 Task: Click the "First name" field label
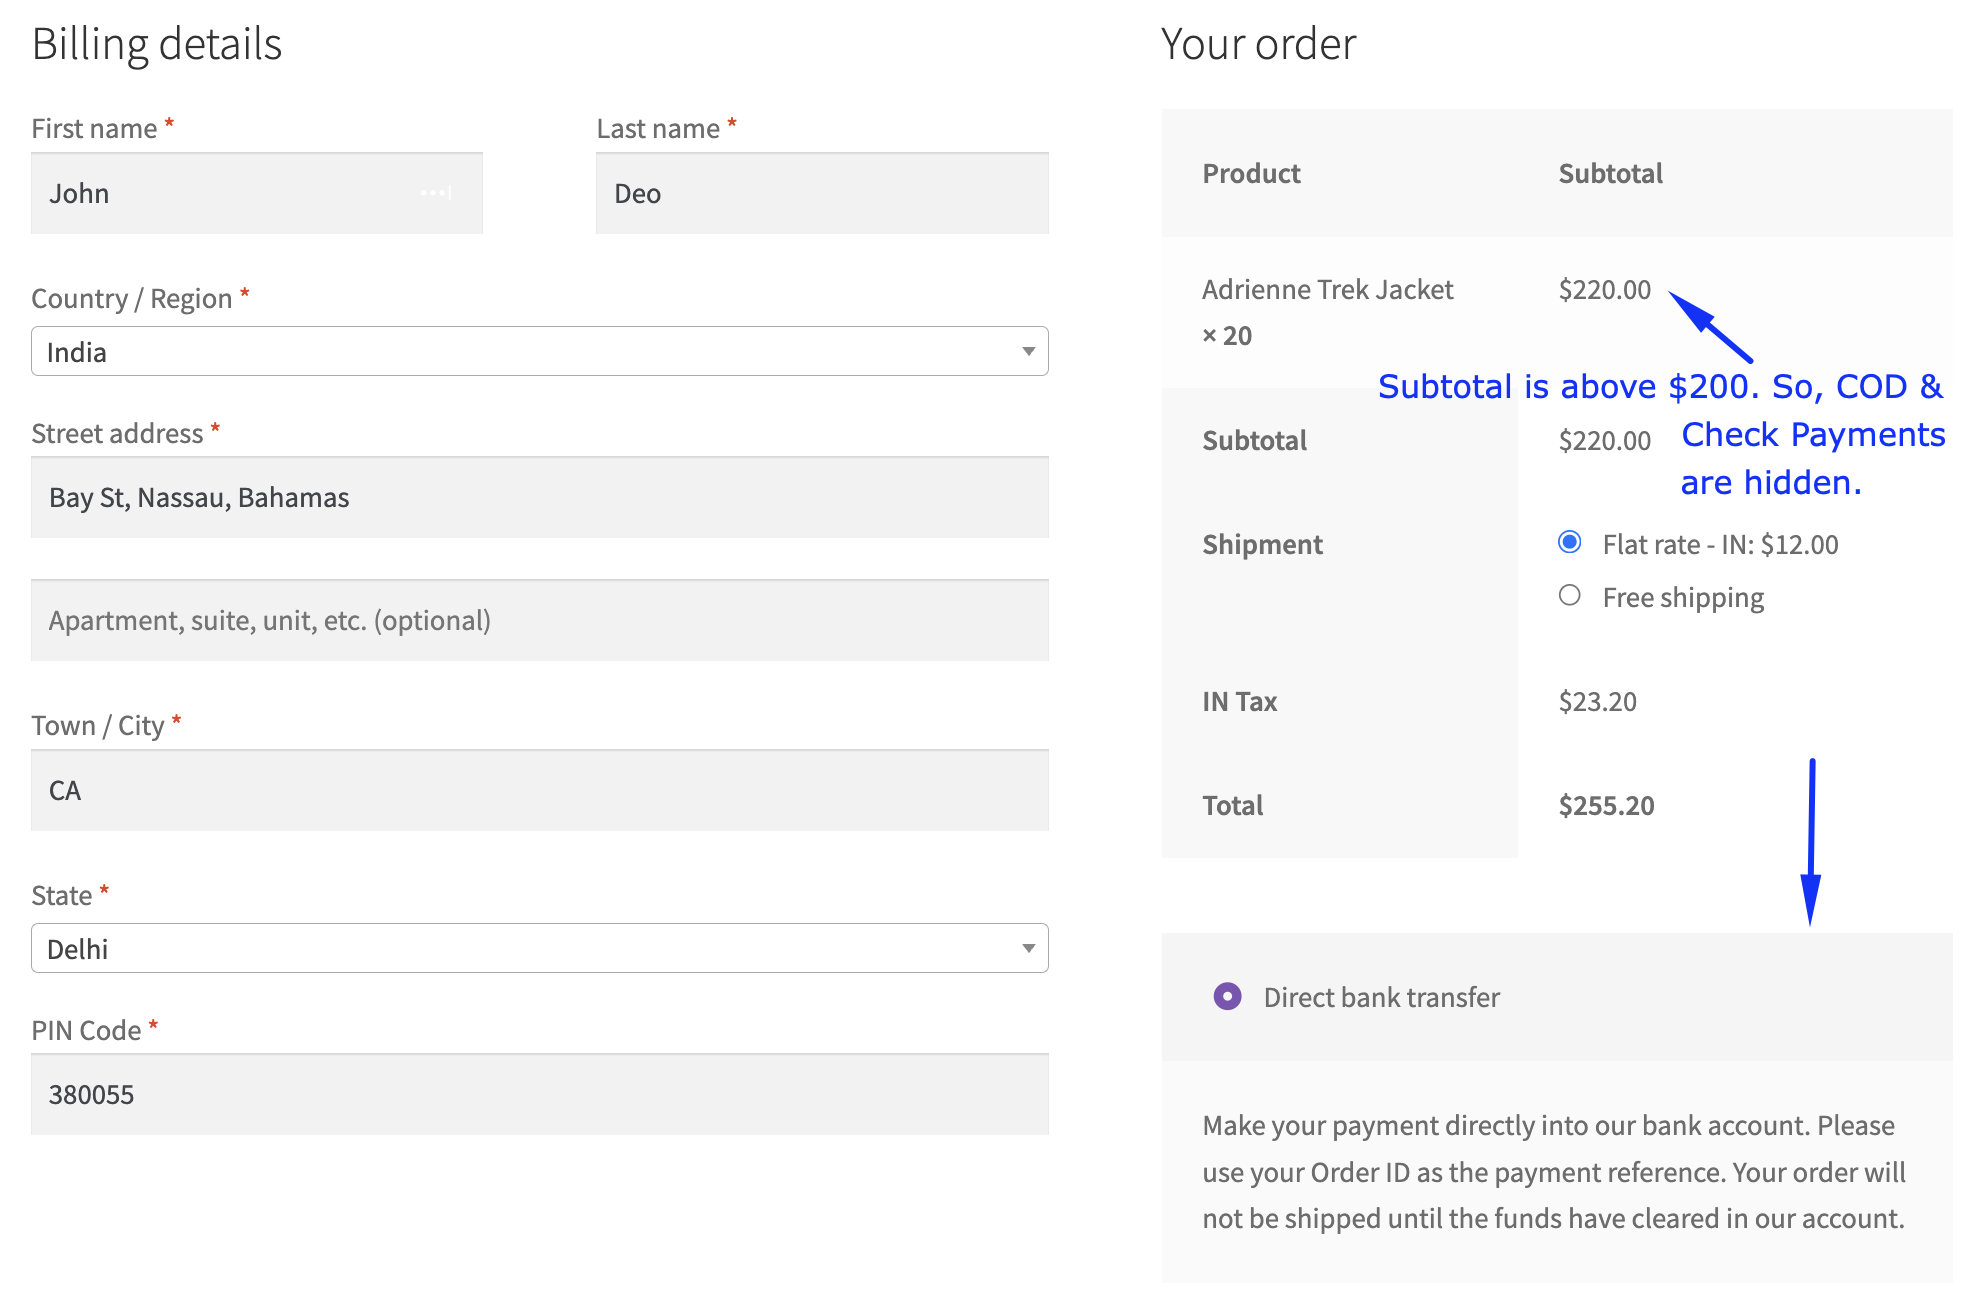click(94, 129)
